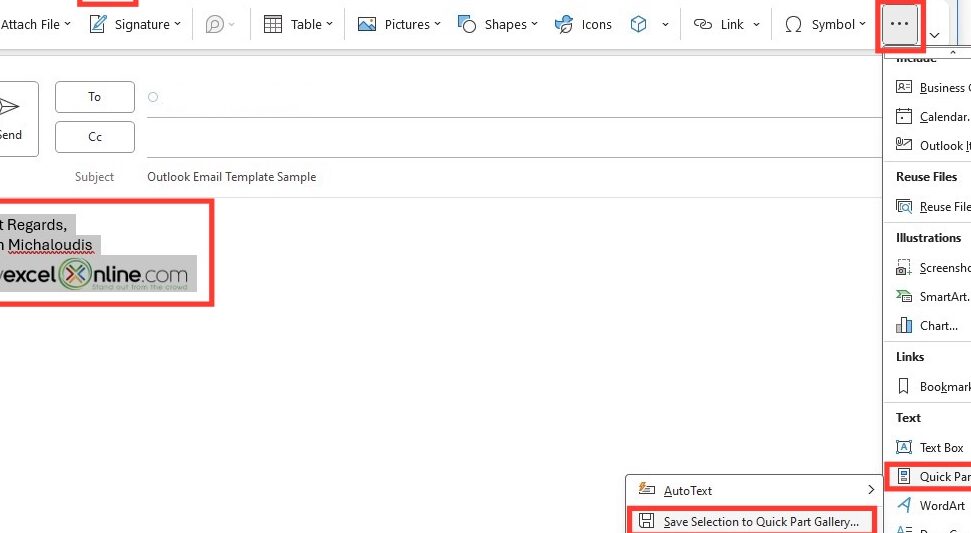The width and height of the screenshot is (971, 533).
Task: Expand the Signature dropdown arrow
Action: tap(178, 24)
